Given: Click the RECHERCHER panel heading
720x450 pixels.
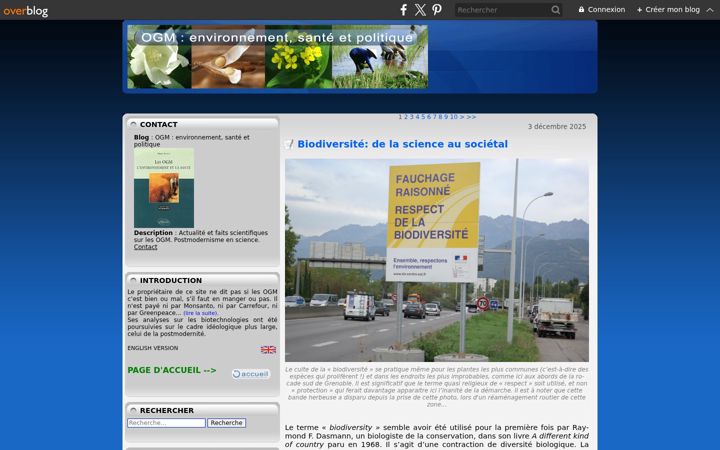Looking at the screenshot, I should 167,411.
